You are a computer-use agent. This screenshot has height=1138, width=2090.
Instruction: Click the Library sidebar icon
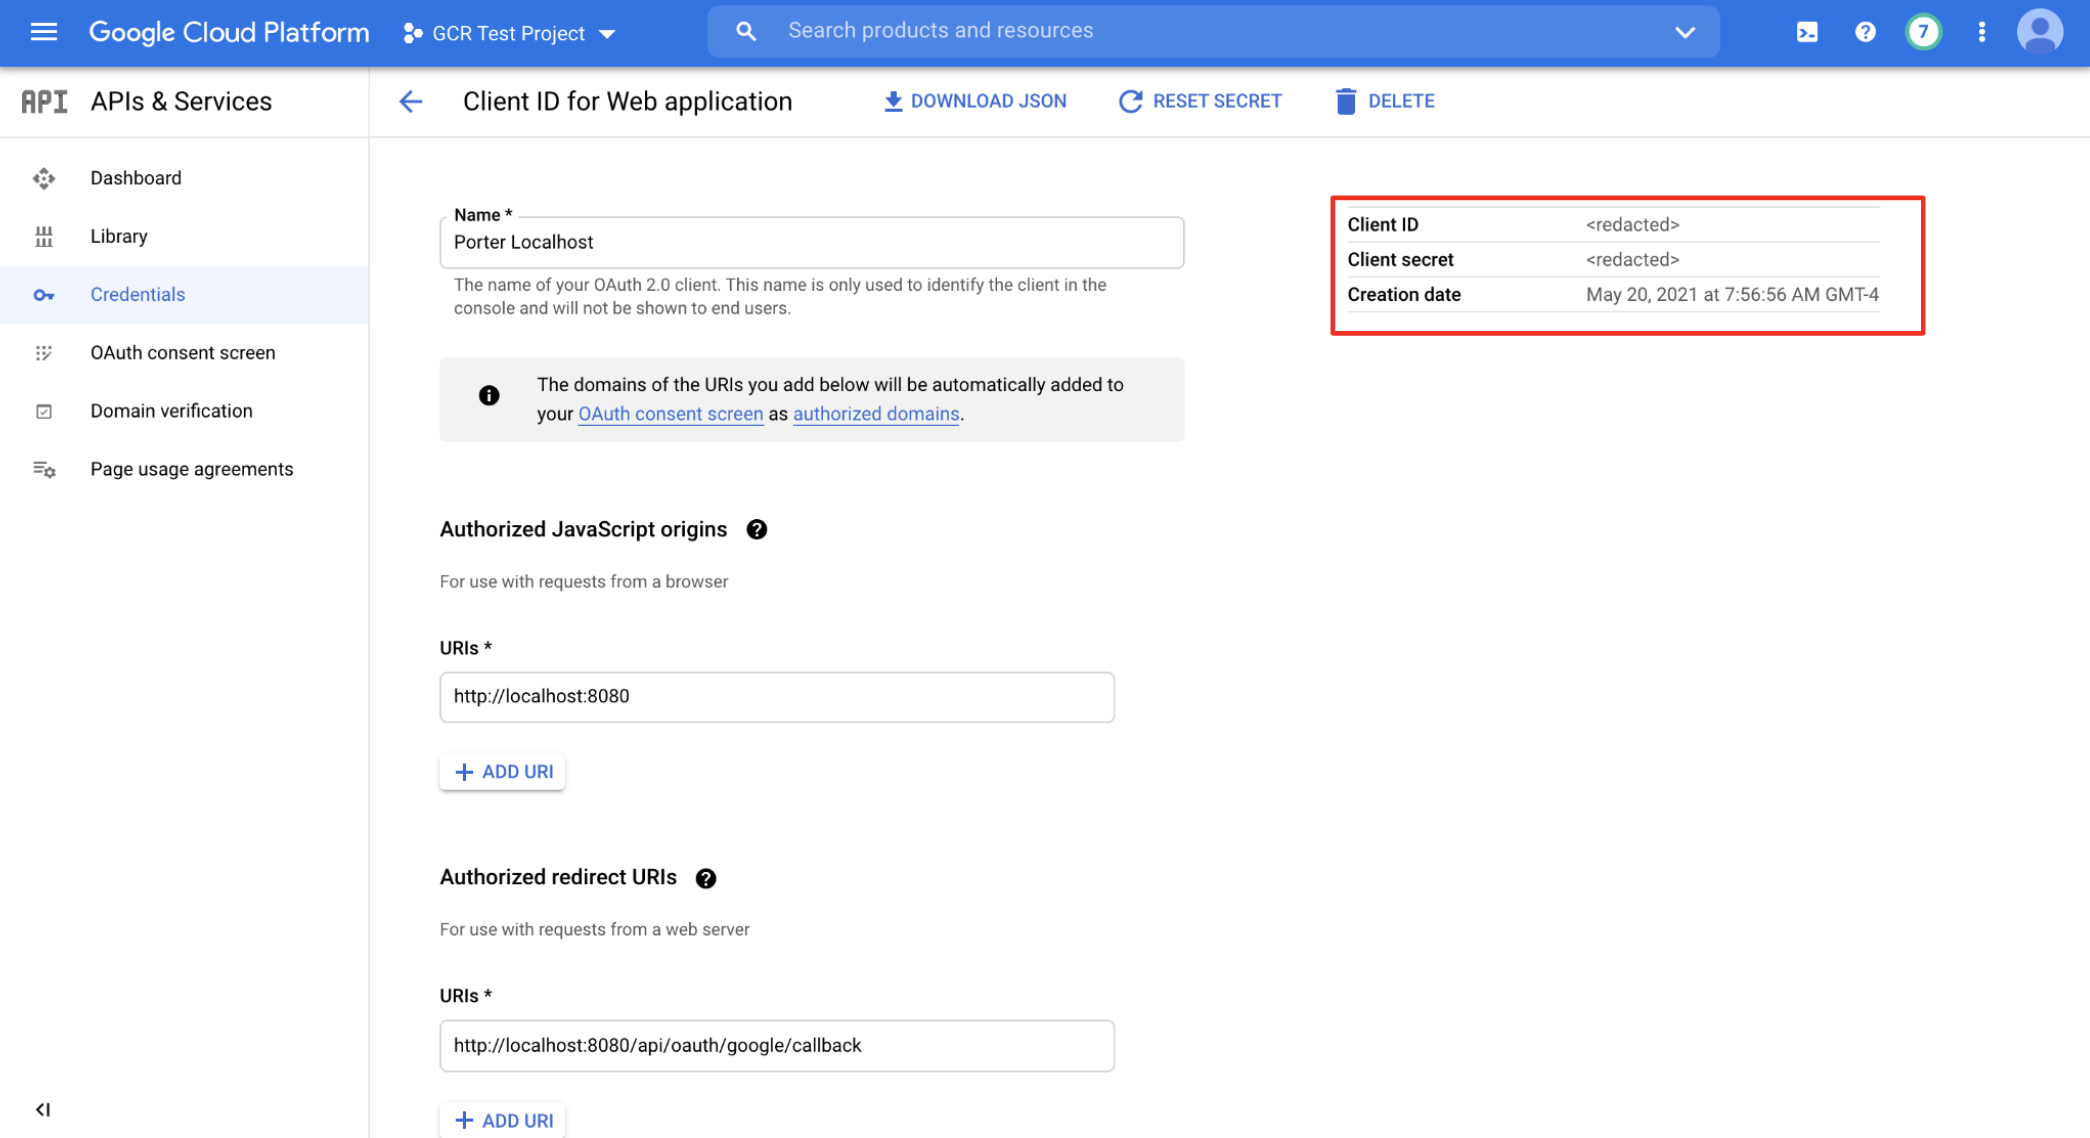44,236
